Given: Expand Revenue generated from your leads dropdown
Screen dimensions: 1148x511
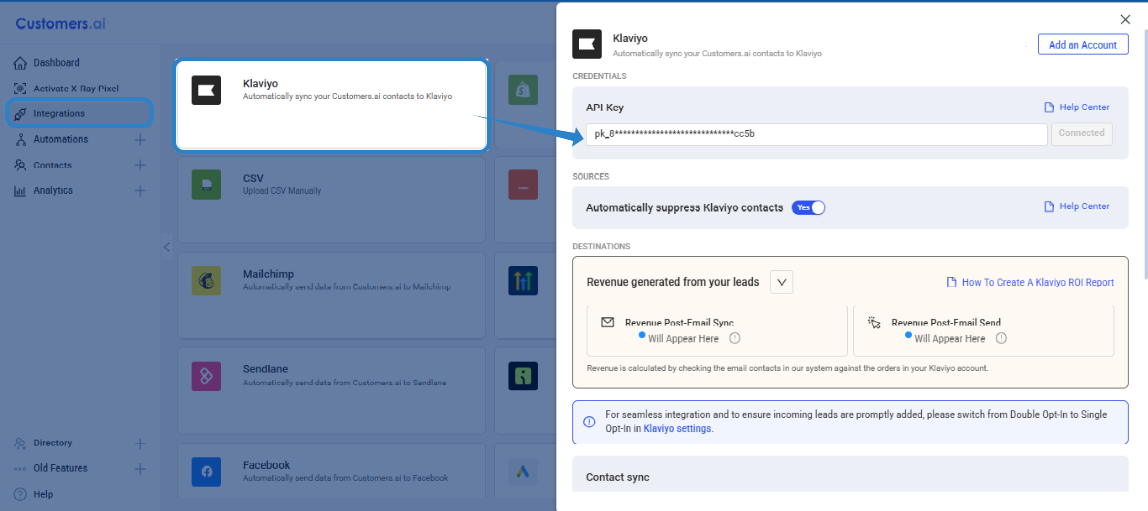Looking at the screenshot, I should point(781,282).
